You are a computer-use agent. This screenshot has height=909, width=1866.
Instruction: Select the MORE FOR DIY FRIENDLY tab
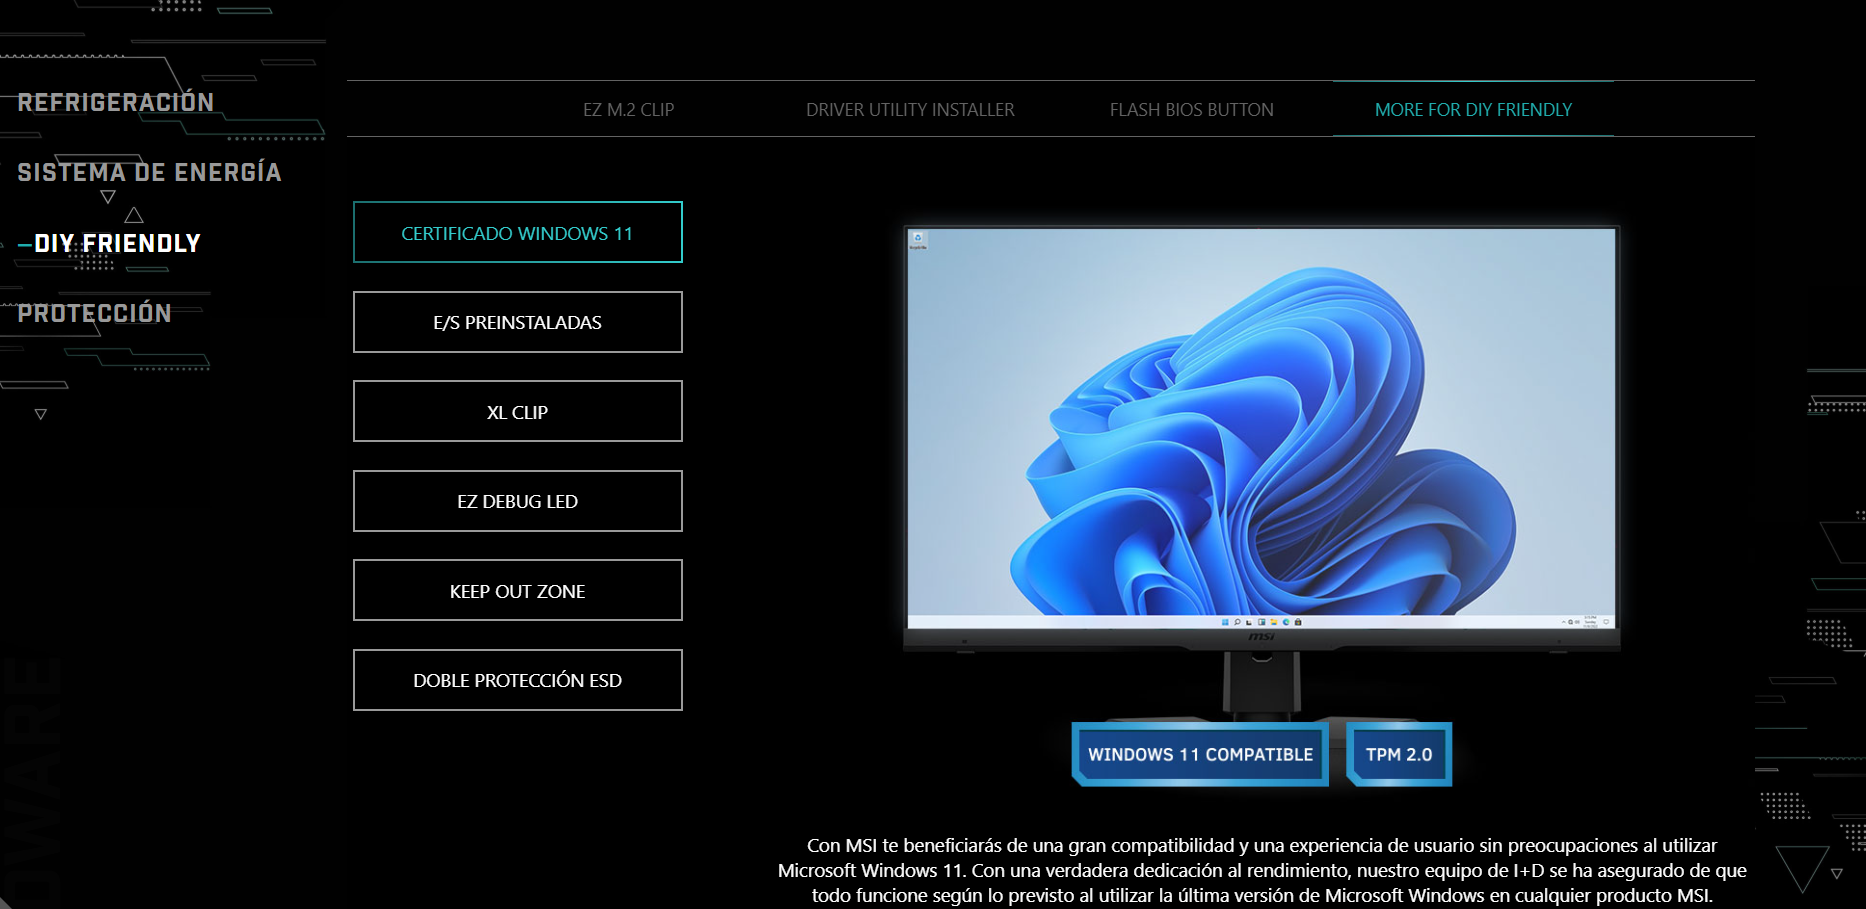(1473, 109)
